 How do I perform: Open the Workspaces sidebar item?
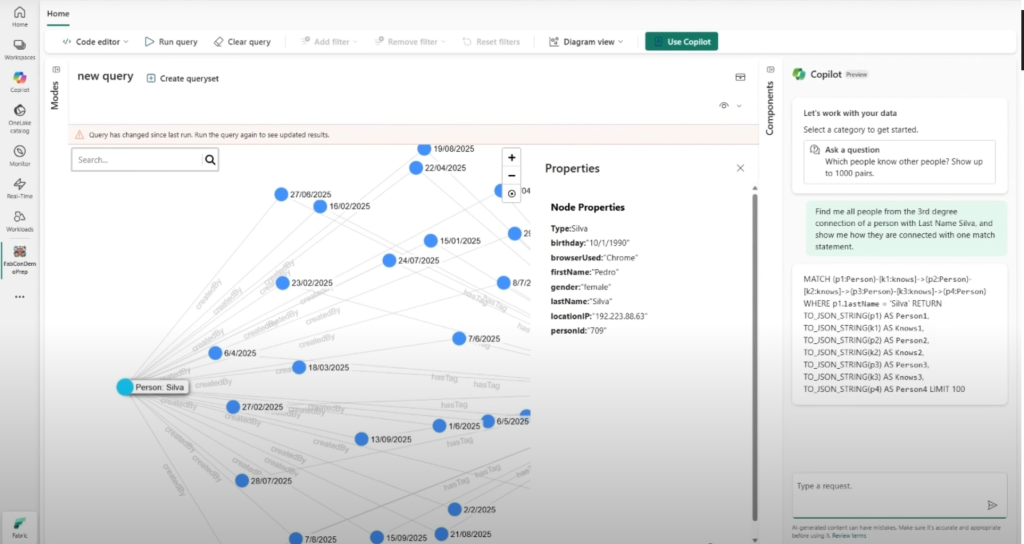coord(20,50)
